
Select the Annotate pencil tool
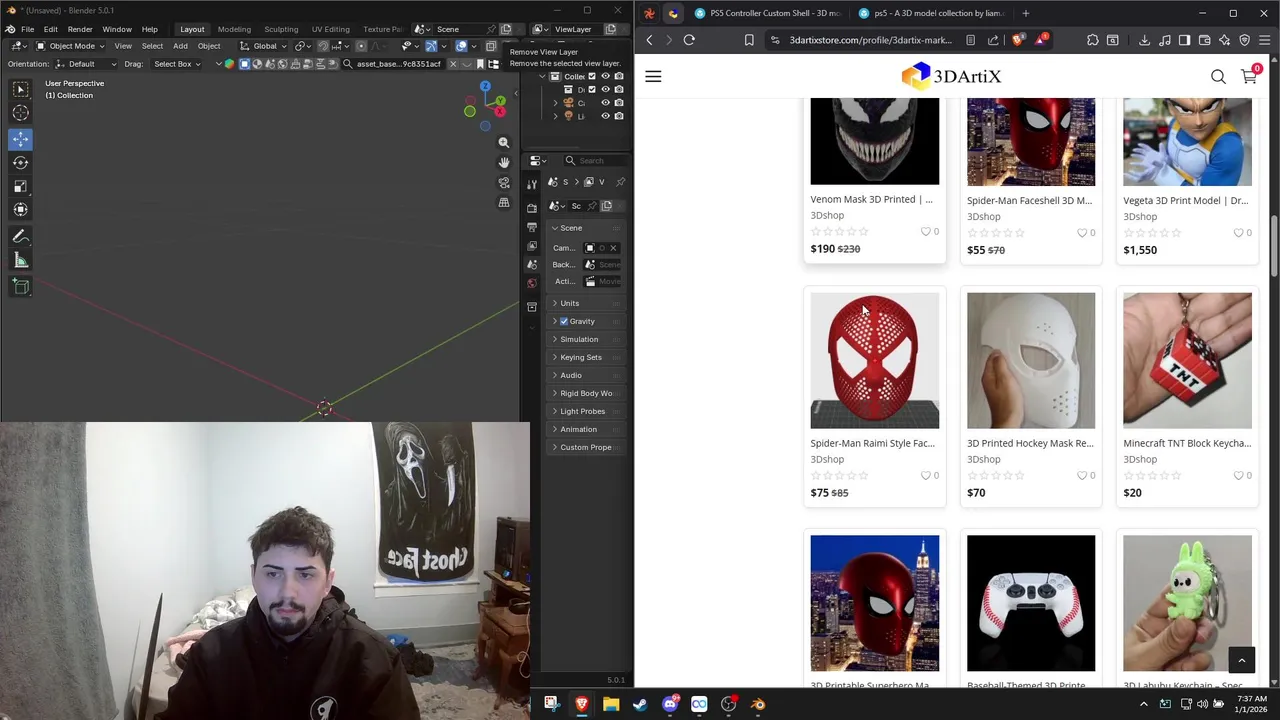pyautogui.click(x=20, y=237)
